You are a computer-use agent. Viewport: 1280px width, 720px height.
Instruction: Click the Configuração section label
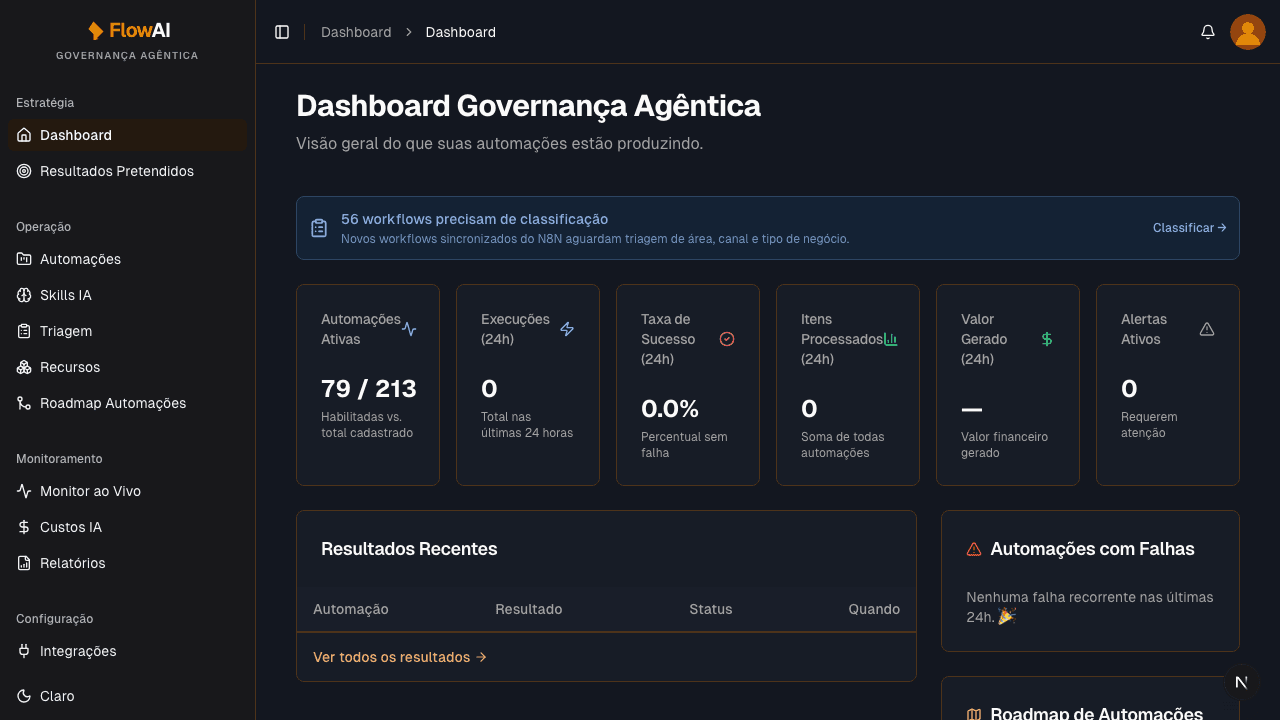(x=55, y=619)
